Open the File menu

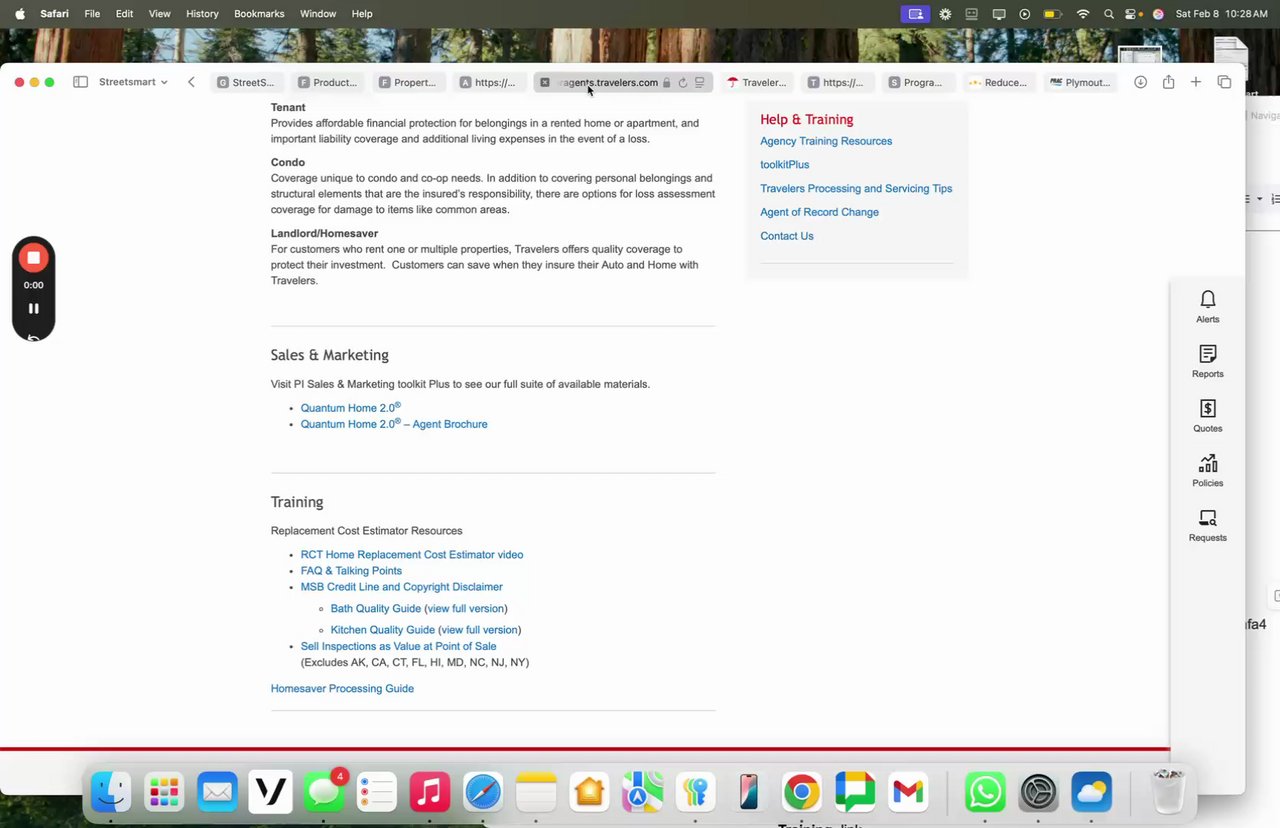[x=92, y=14]
